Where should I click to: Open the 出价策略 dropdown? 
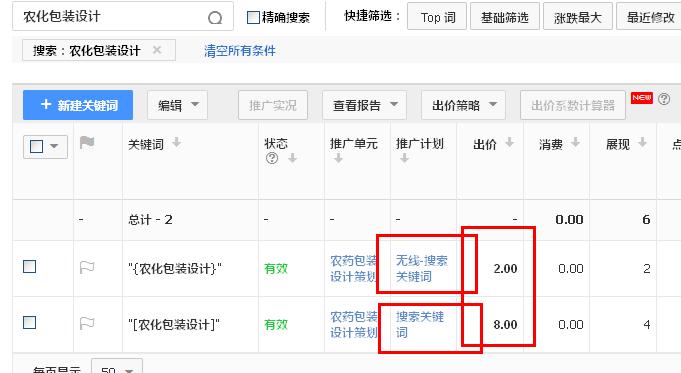[463, 105]
